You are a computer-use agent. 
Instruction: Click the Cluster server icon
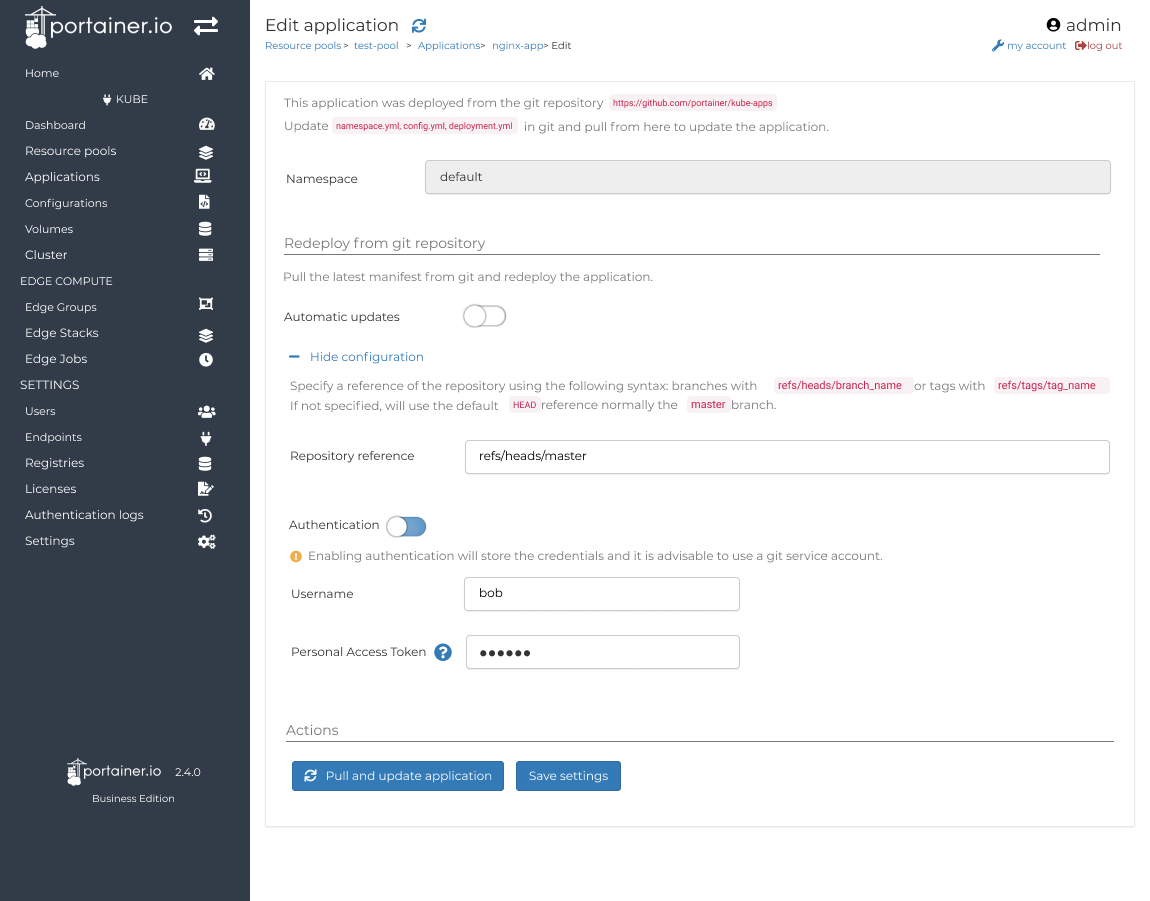pyautogui.click(x=206, y=255)
